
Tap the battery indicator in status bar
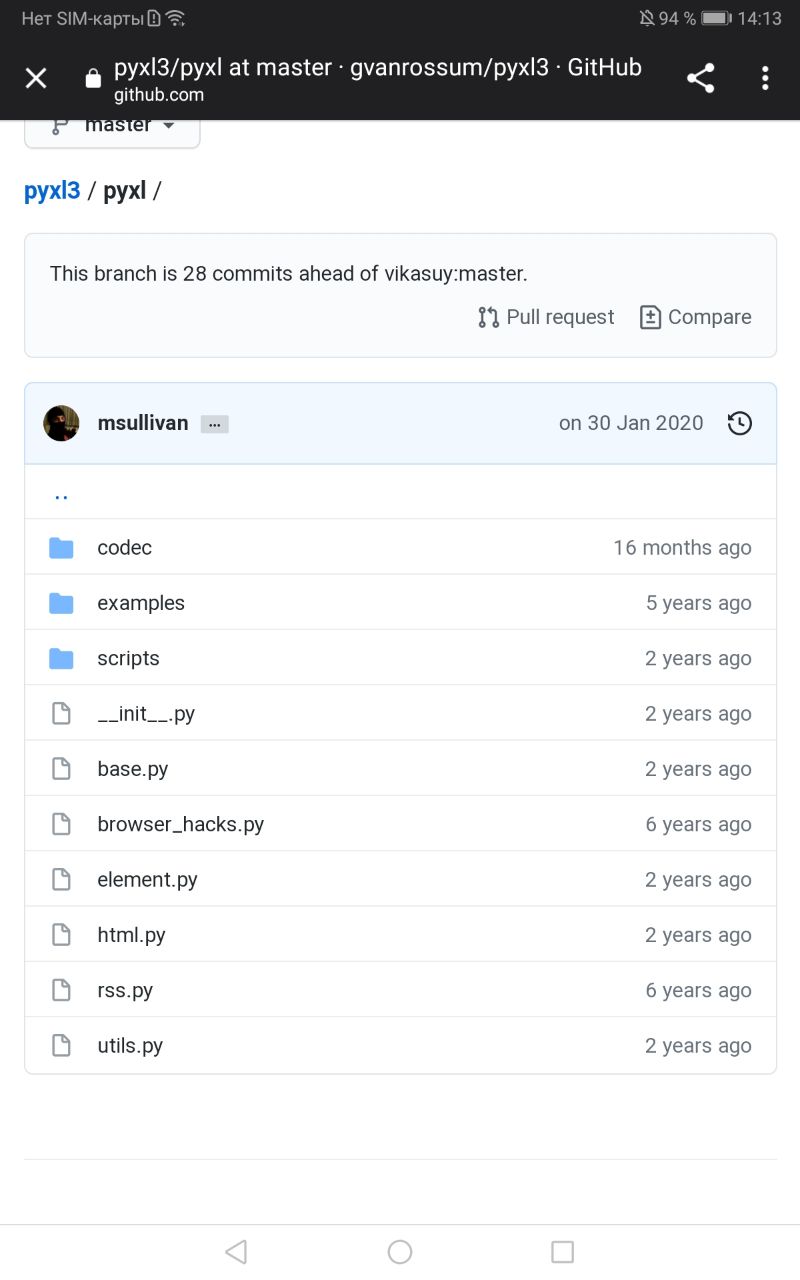click(x=717, y=18)
